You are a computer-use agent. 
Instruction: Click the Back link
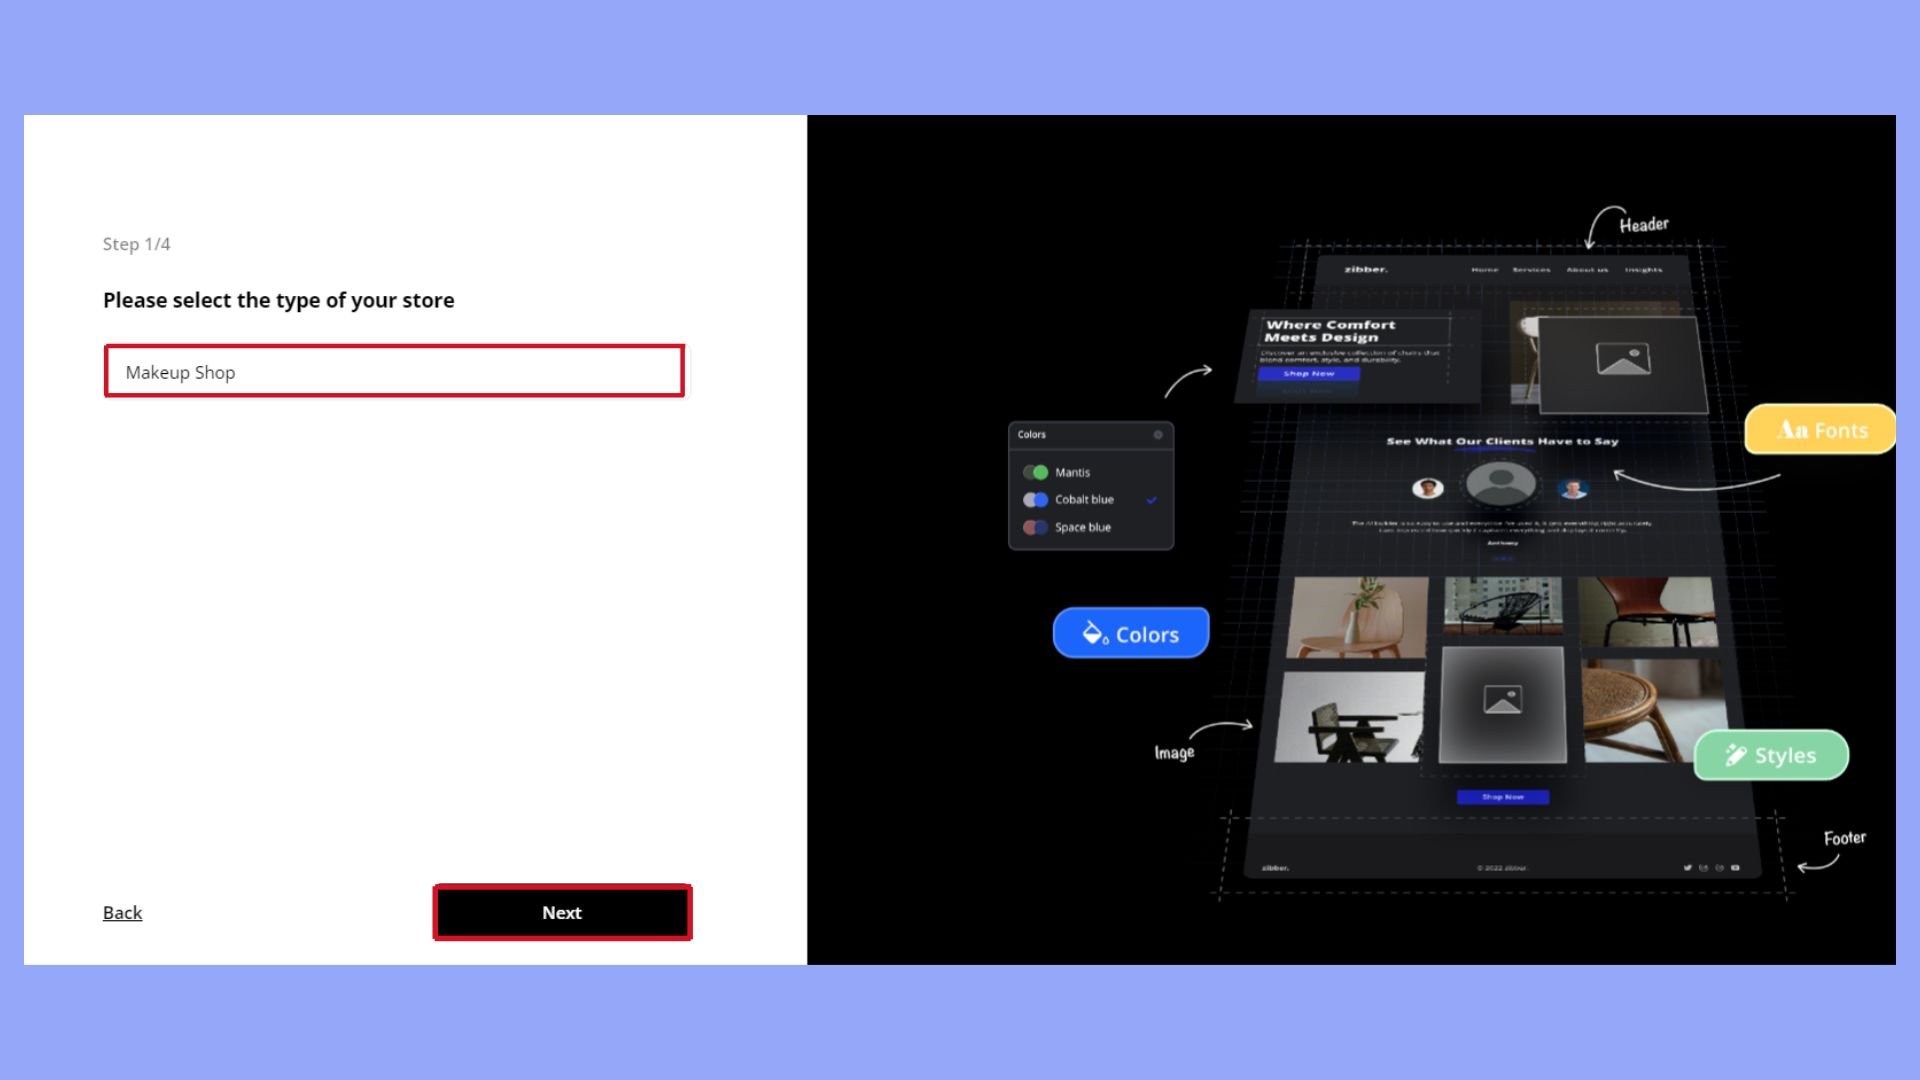(123, 911)
